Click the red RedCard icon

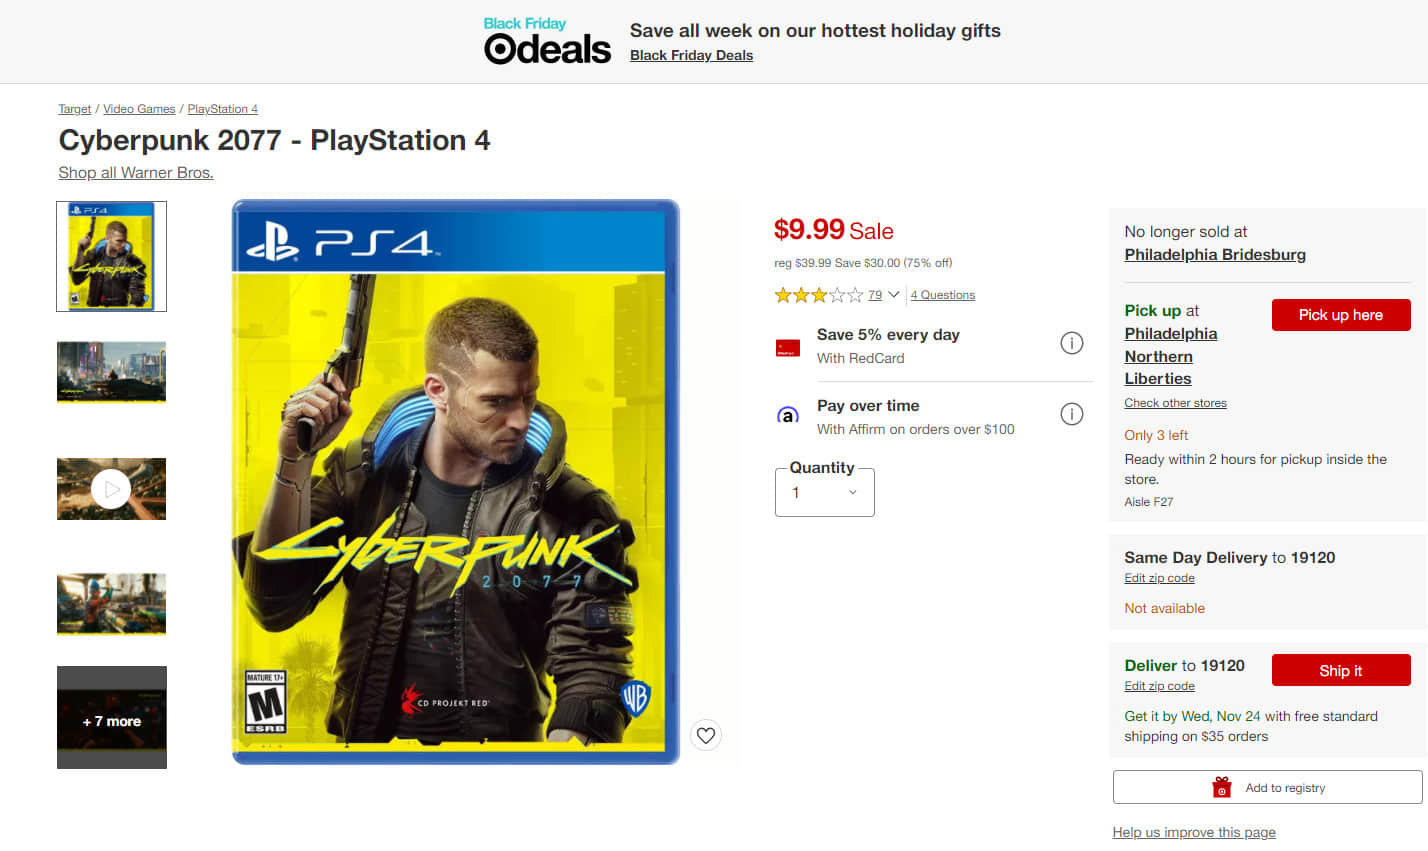coord(788,348)
